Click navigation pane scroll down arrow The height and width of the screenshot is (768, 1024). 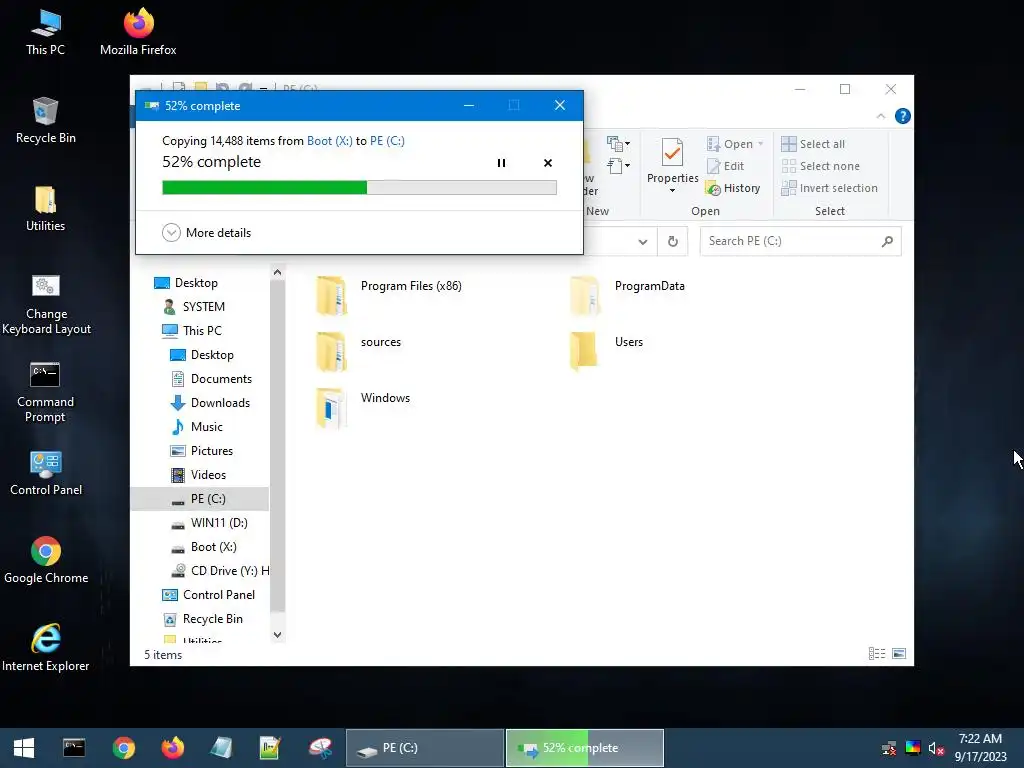(278, 635)
